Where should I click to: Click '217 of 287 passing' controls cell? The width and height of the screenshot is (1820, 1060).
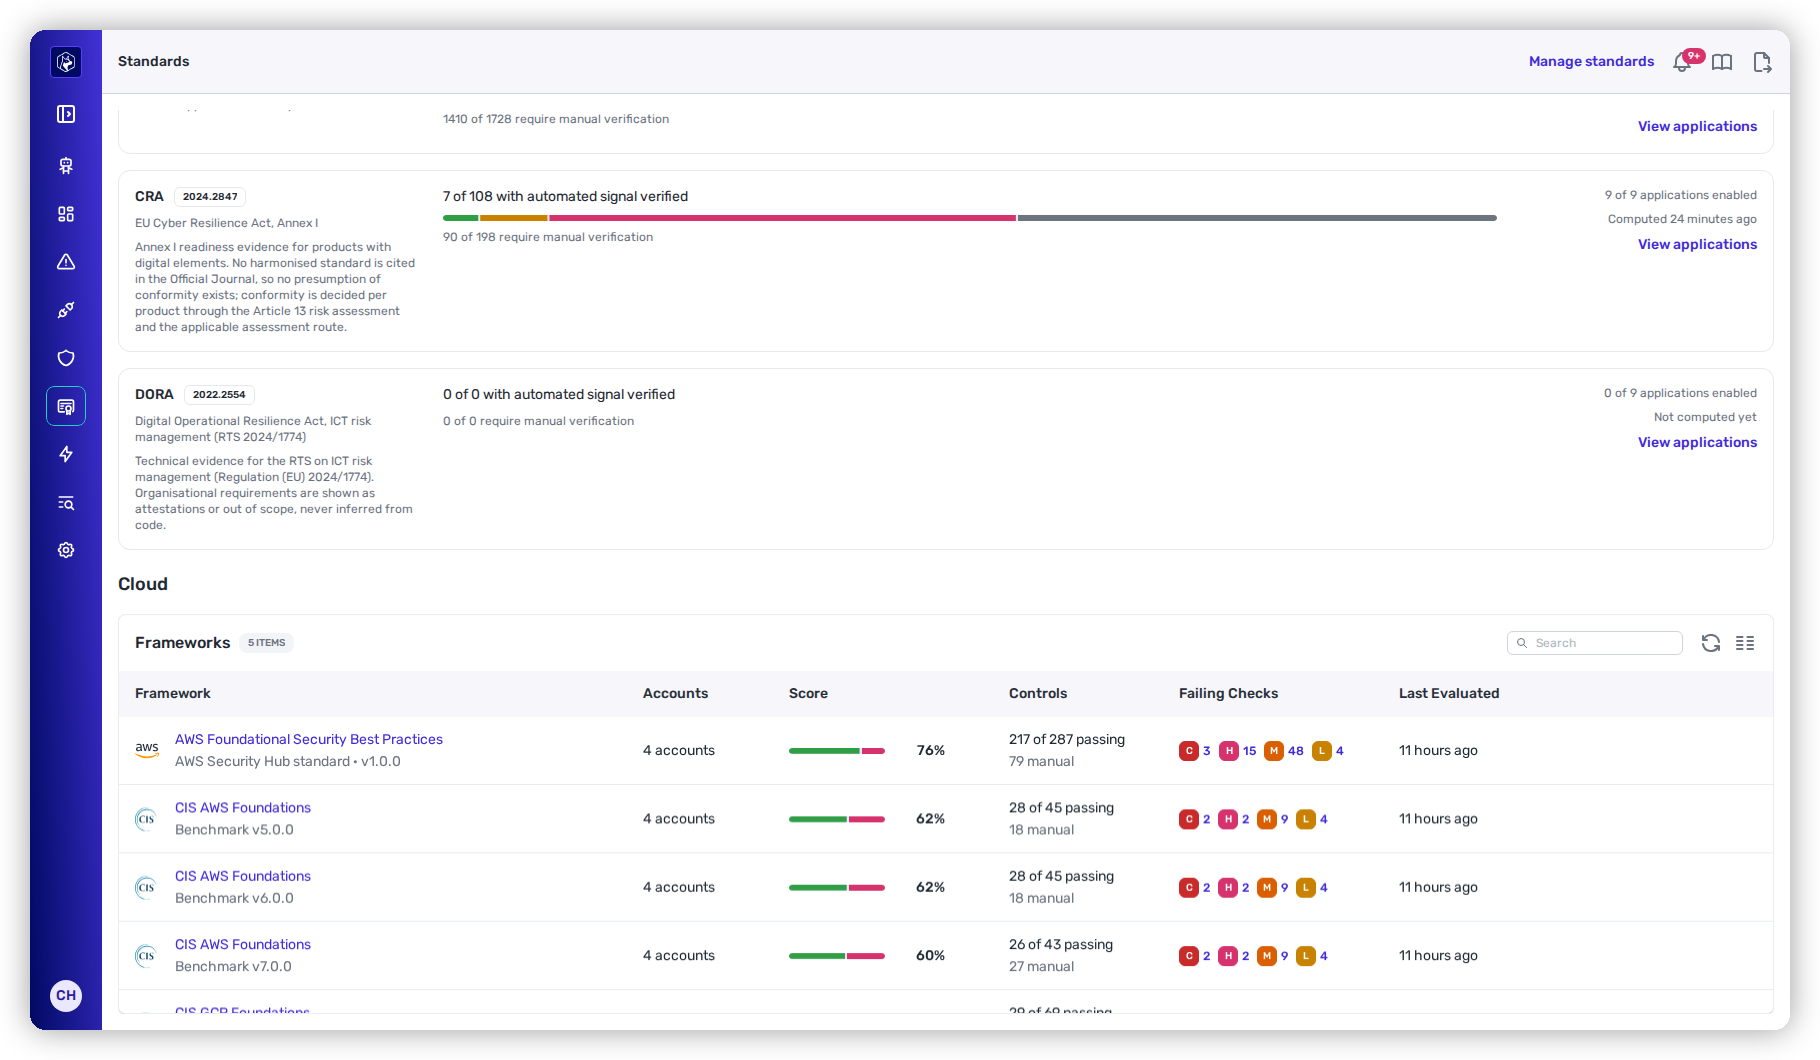click(1067, 739)
